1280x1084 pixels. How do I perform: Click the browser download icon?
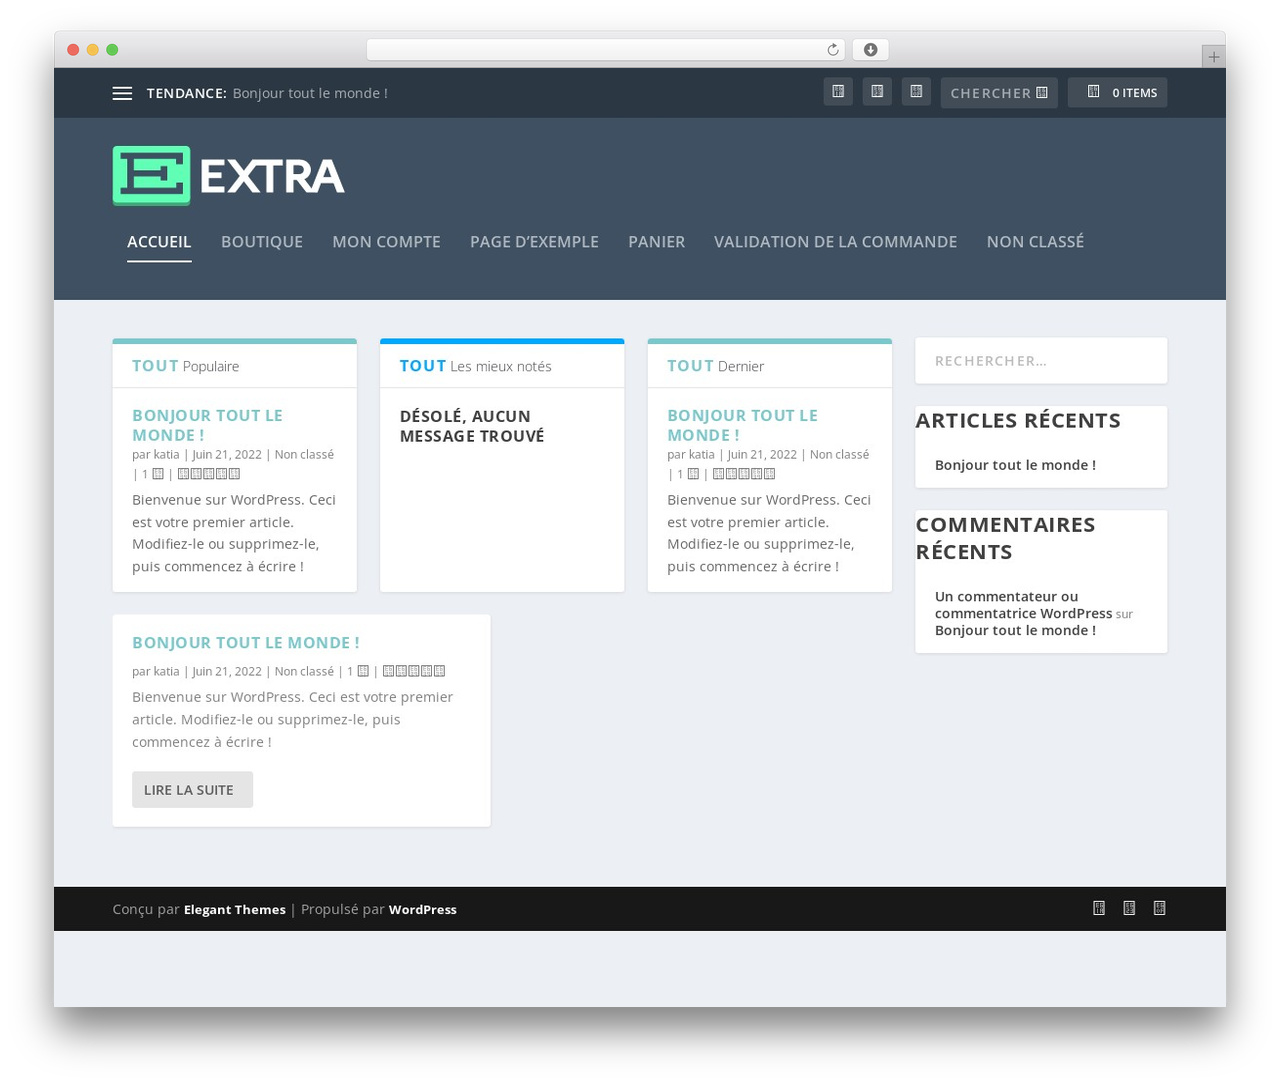870,50
